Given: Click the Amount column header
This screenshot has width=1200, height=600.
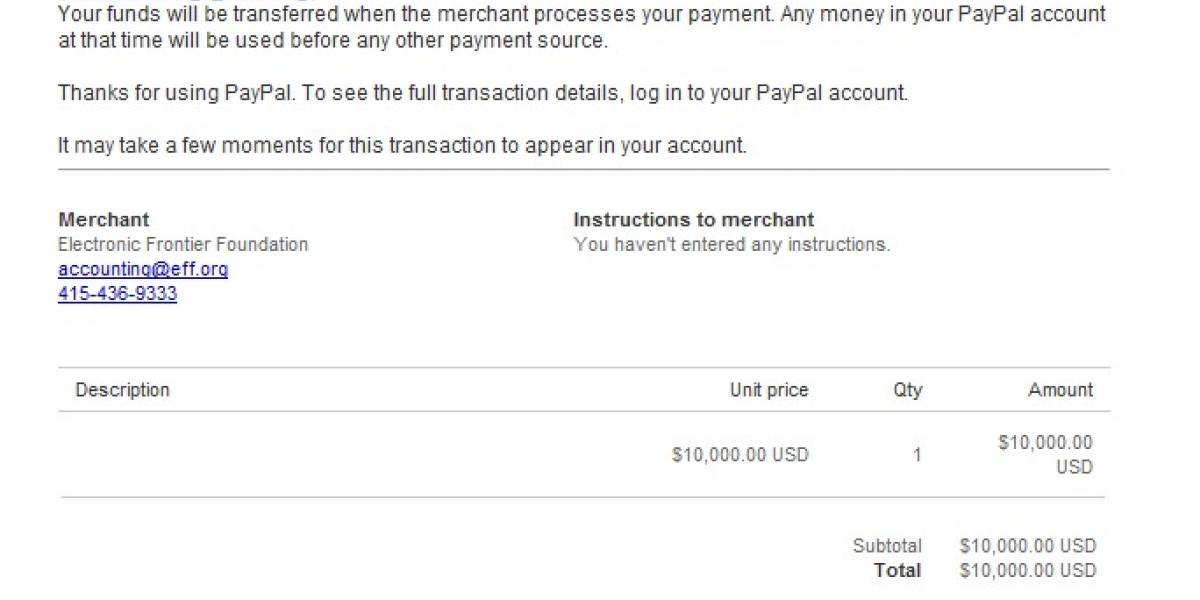Looking at the screenshot, I should pyautogui.click(x=1061, y=390).
